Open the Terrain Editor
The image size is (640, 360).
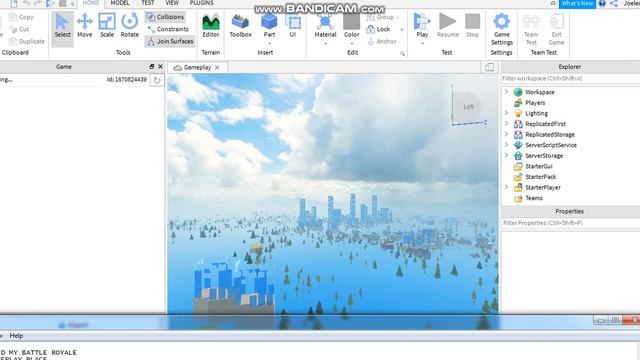[x=211, y=26]
